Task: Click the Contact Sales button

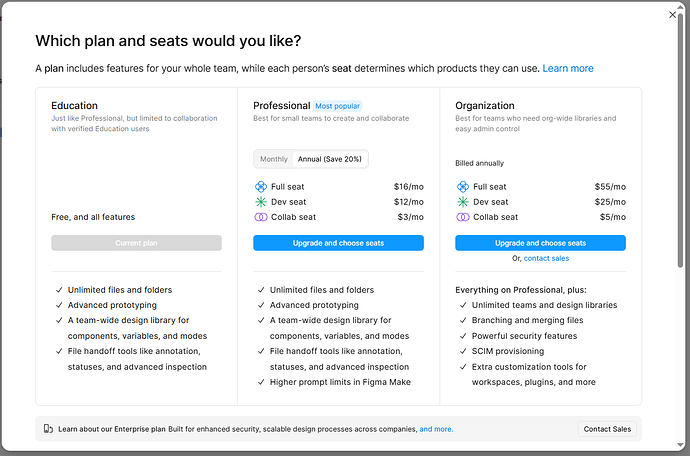Action: coord(607,429)
